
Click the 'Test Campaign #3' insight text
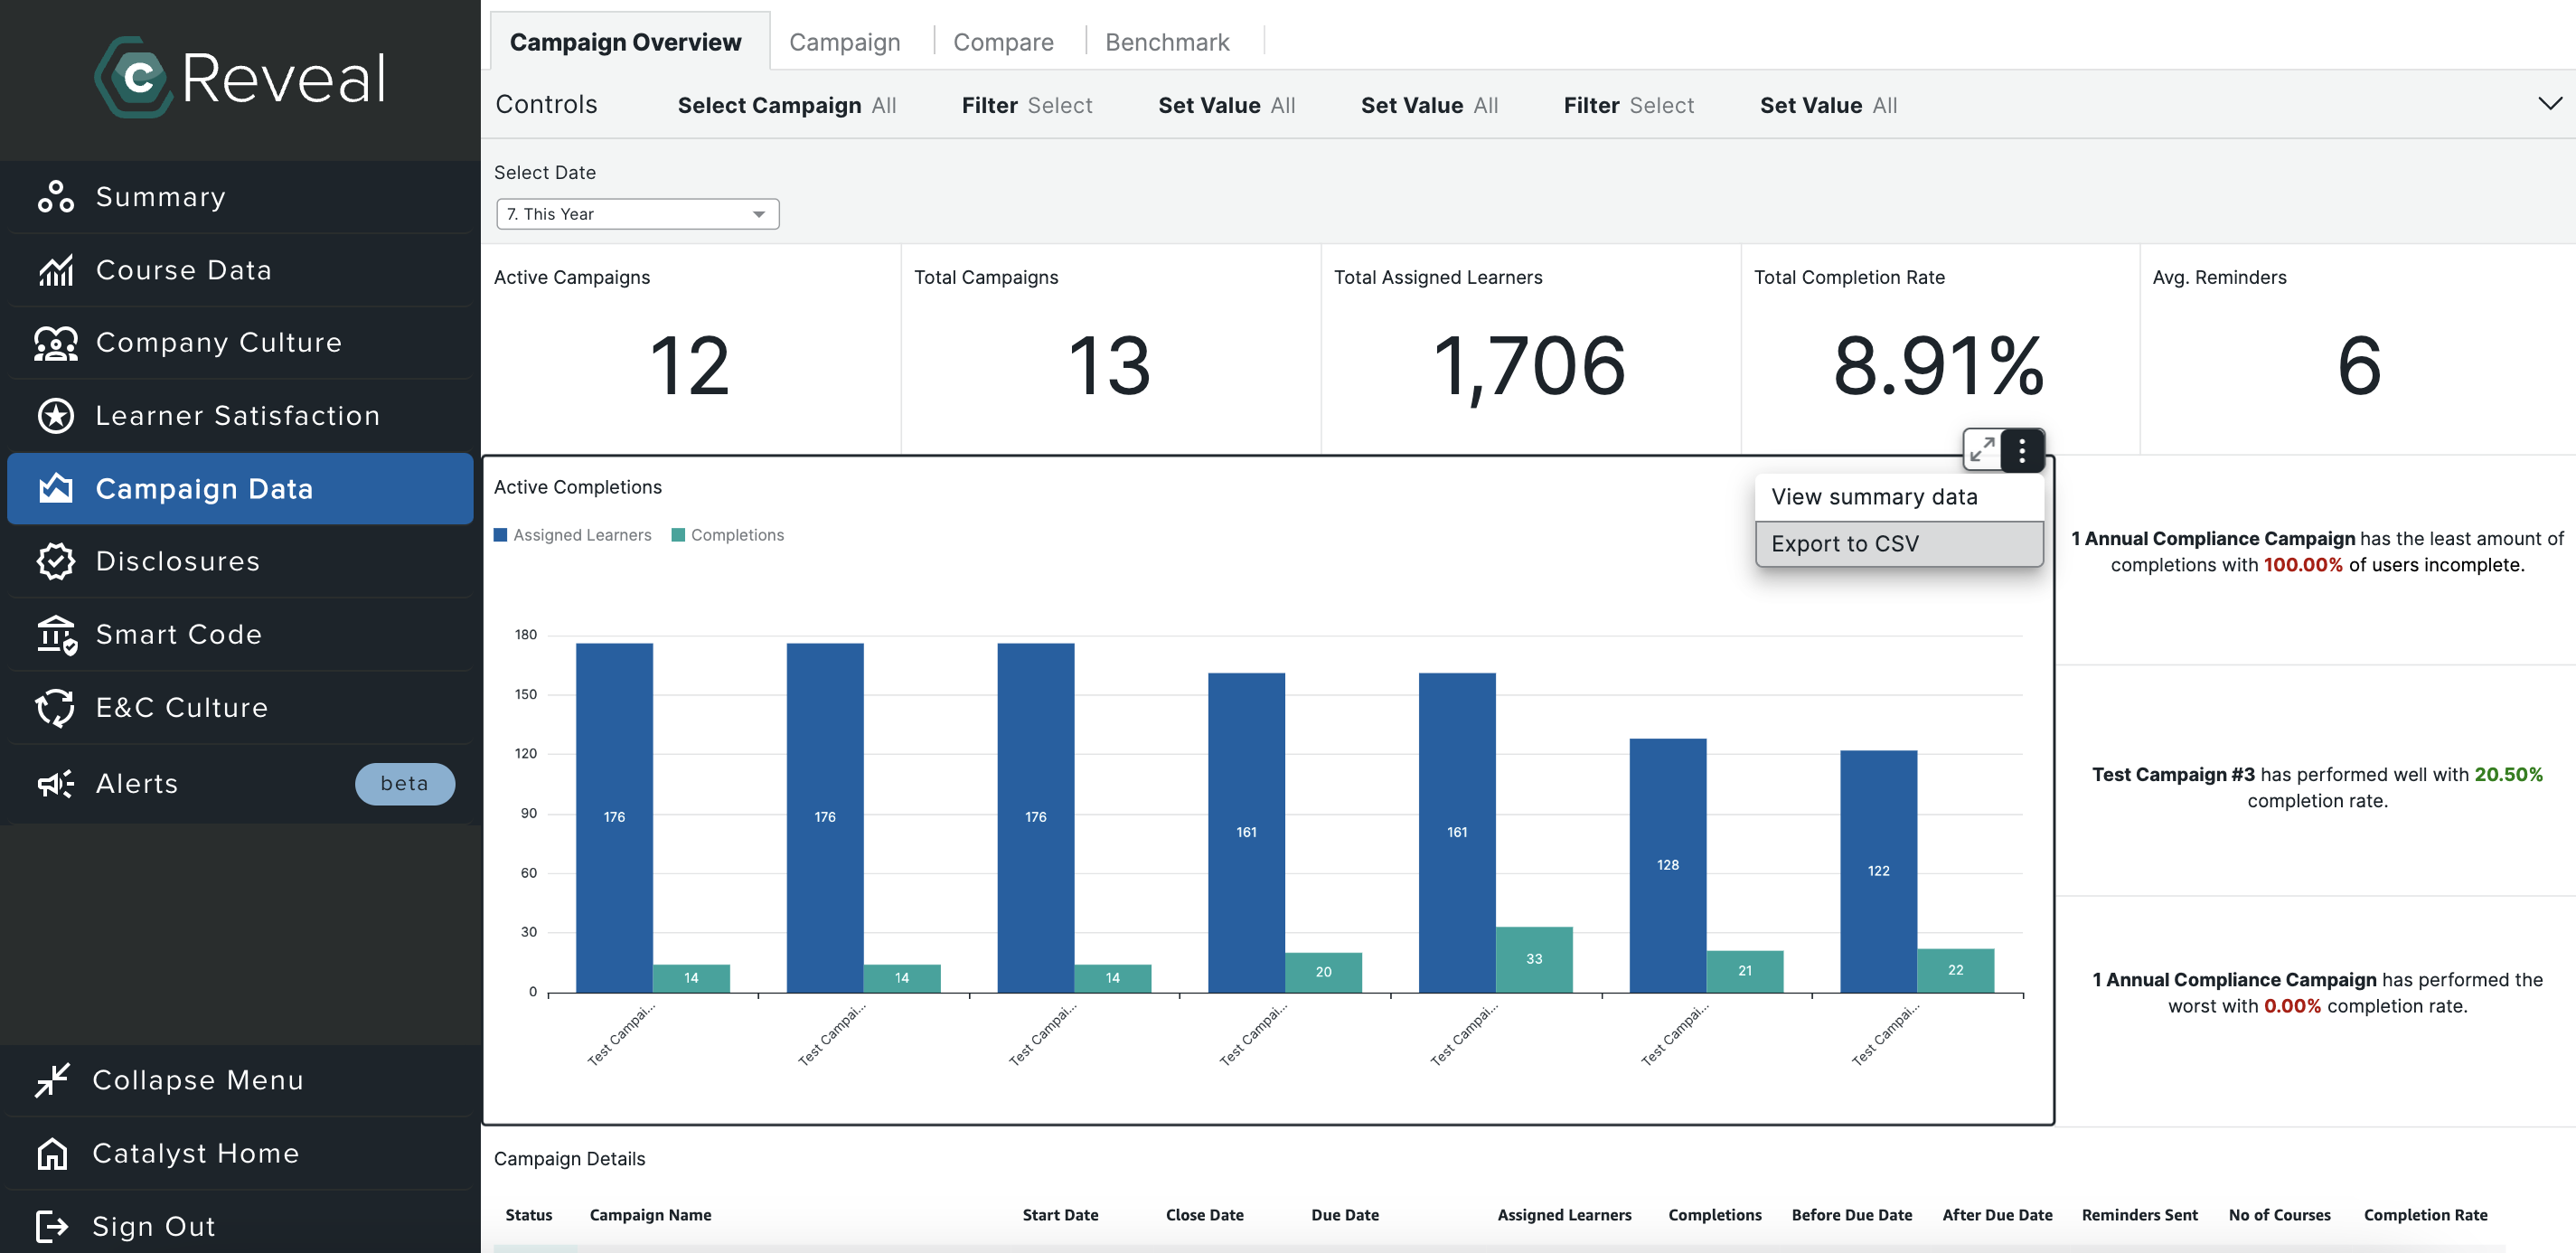point(2317,787)
